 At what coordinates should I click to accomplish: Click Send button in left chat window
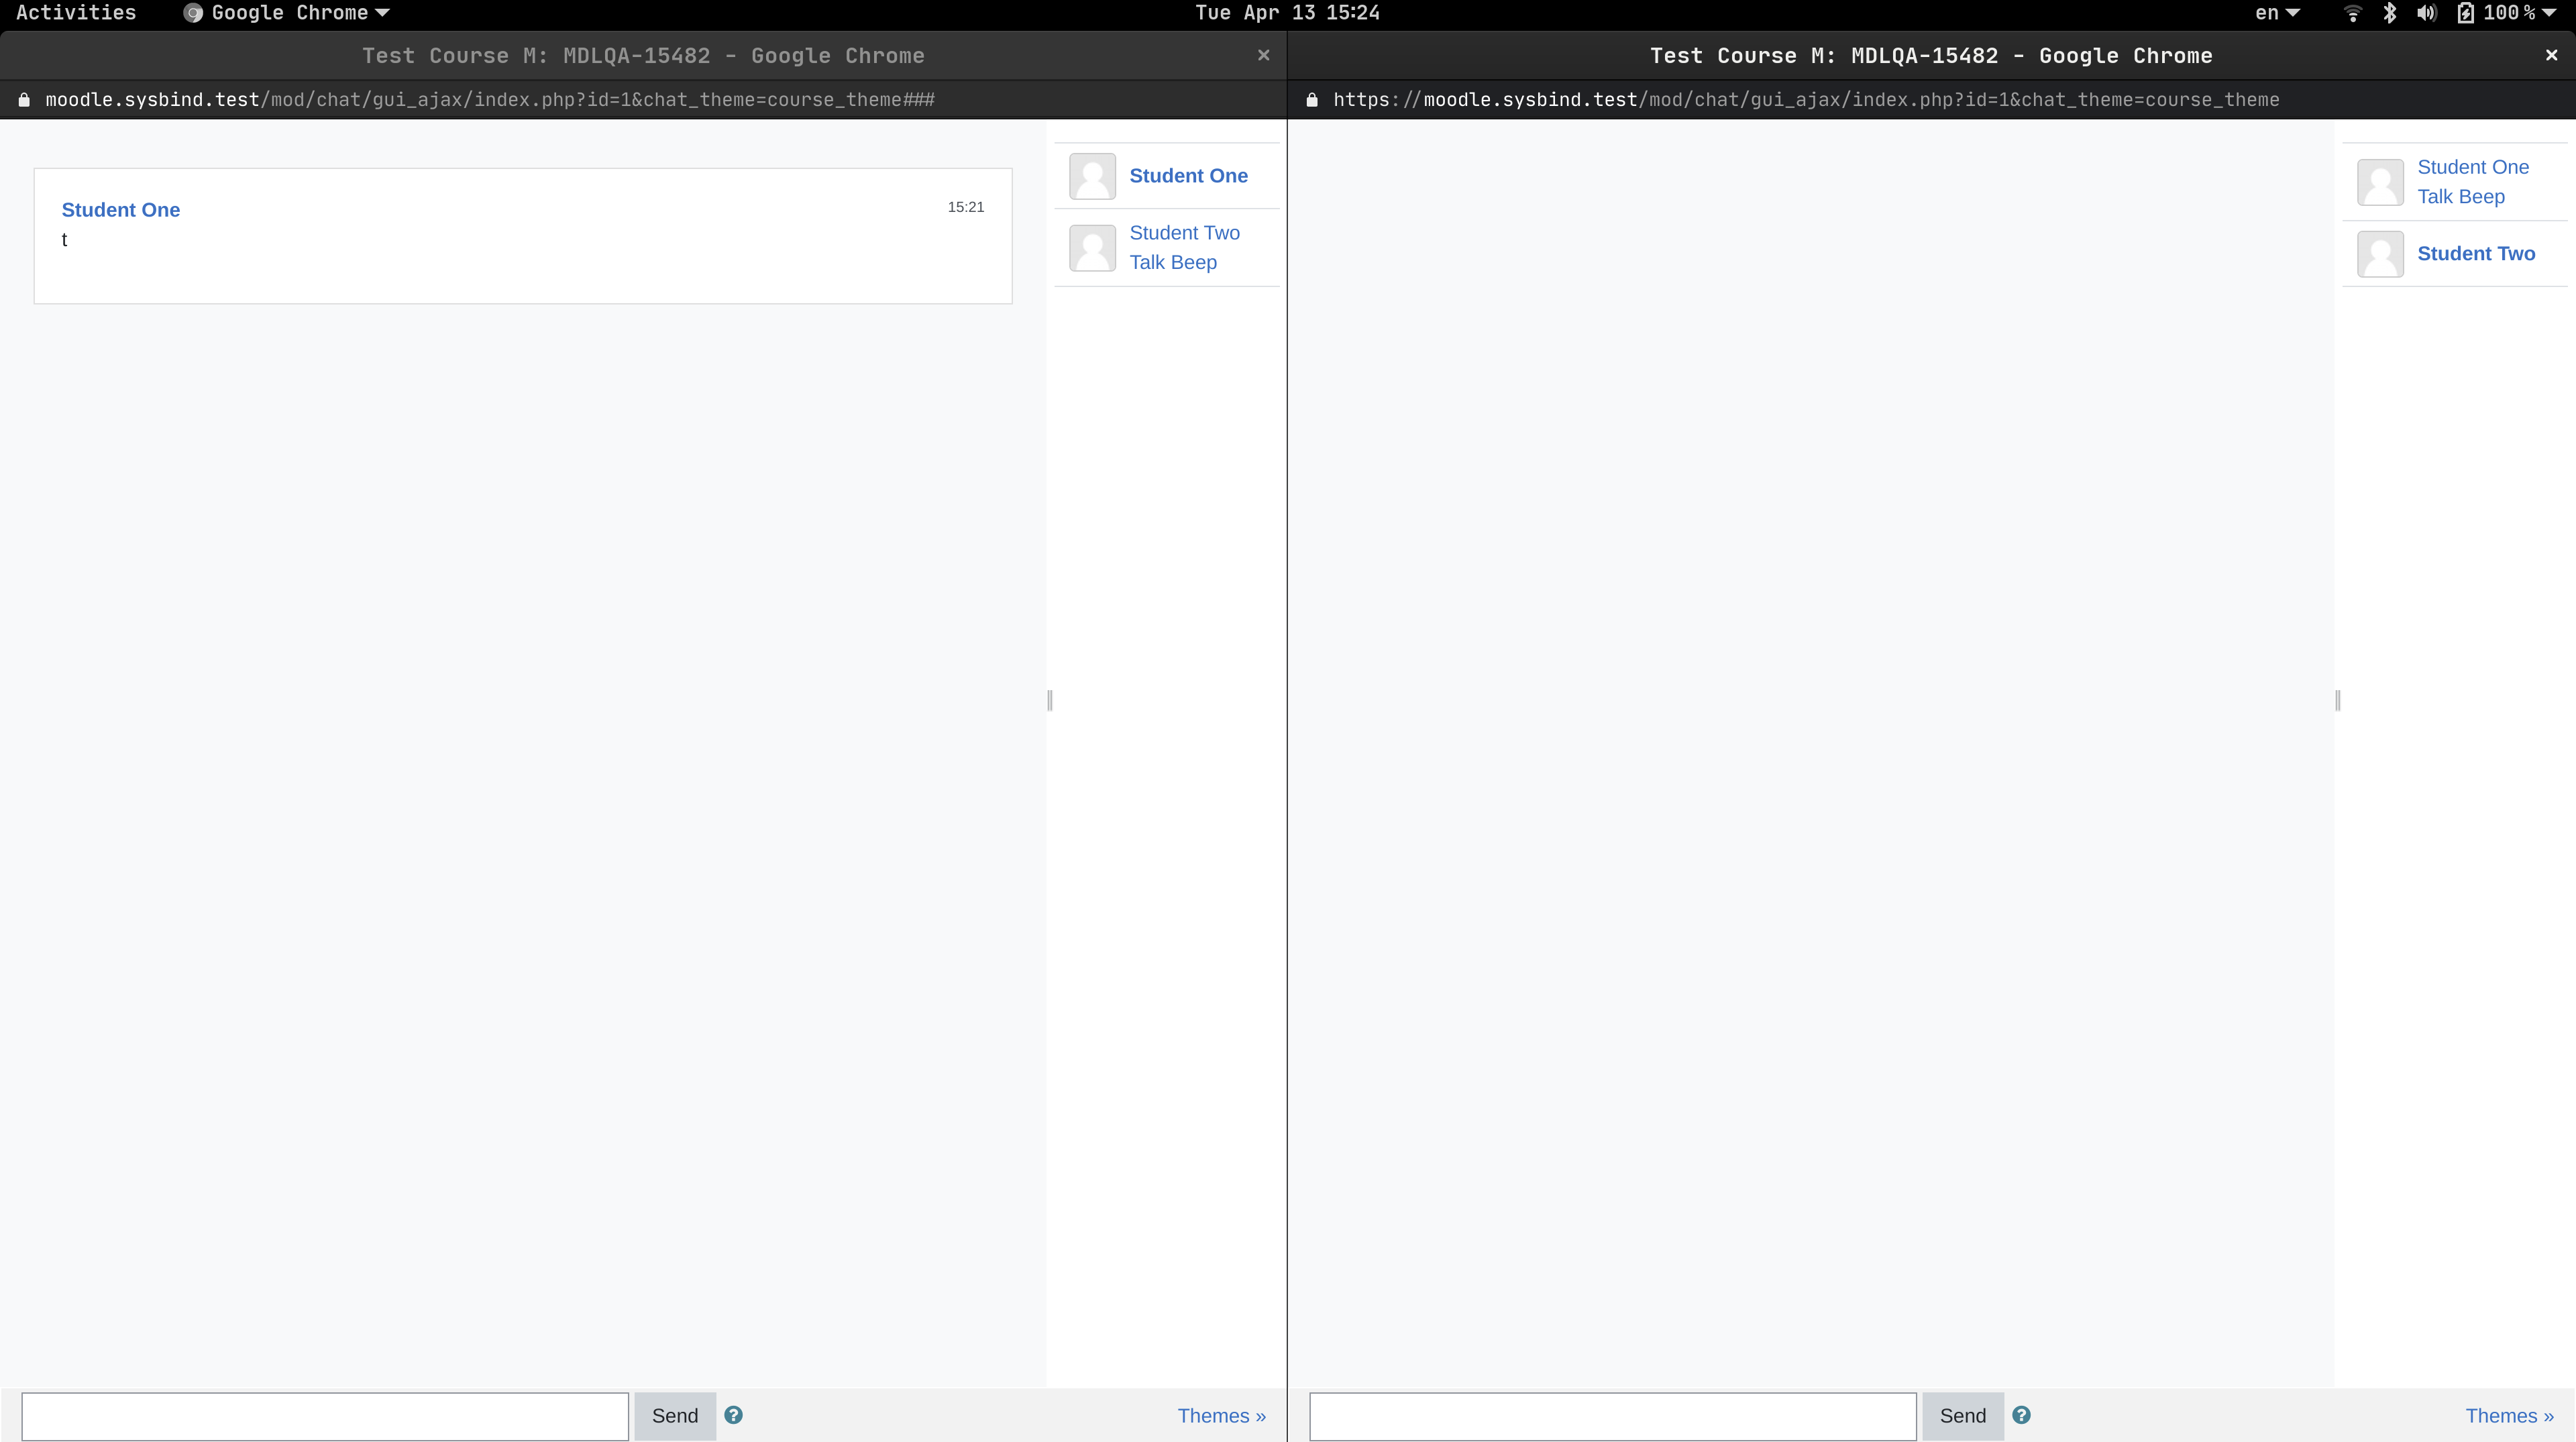pyautogui.click(x=675, y=1415)
